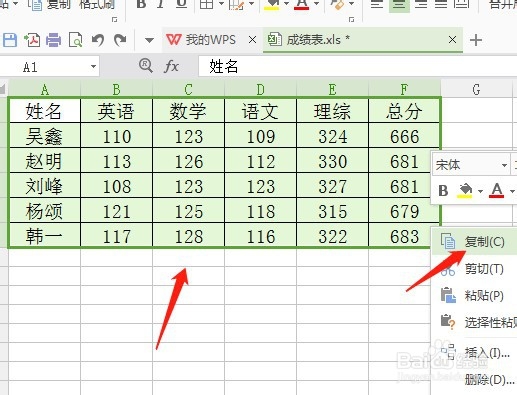
Task: Apply red font color from ribbon
Action: 302,5
